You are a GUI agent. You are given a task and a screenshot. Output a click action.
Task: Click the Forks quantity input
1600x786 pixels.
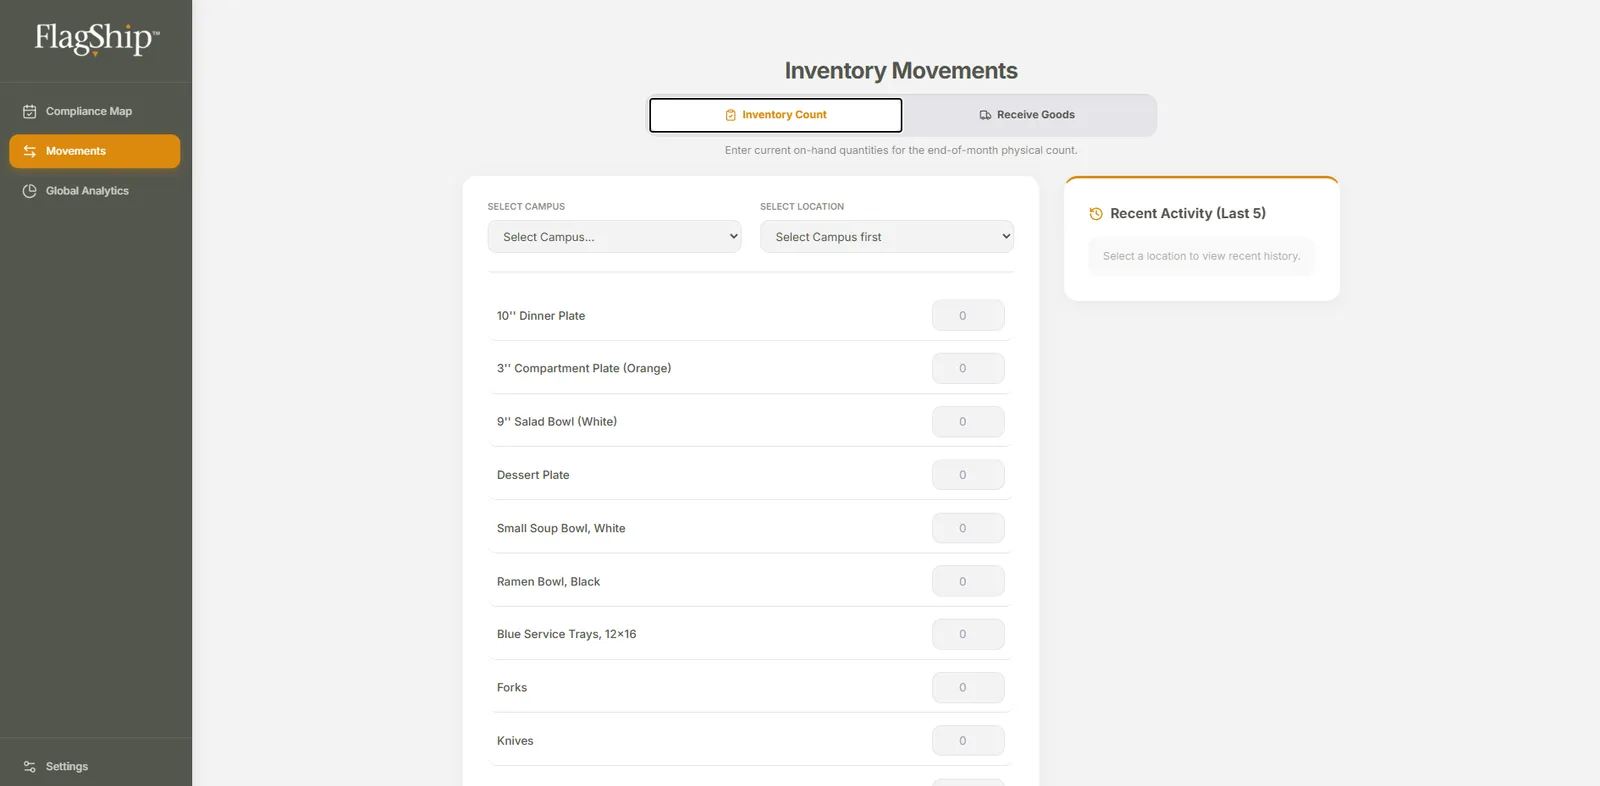click(x=968, y=688)
